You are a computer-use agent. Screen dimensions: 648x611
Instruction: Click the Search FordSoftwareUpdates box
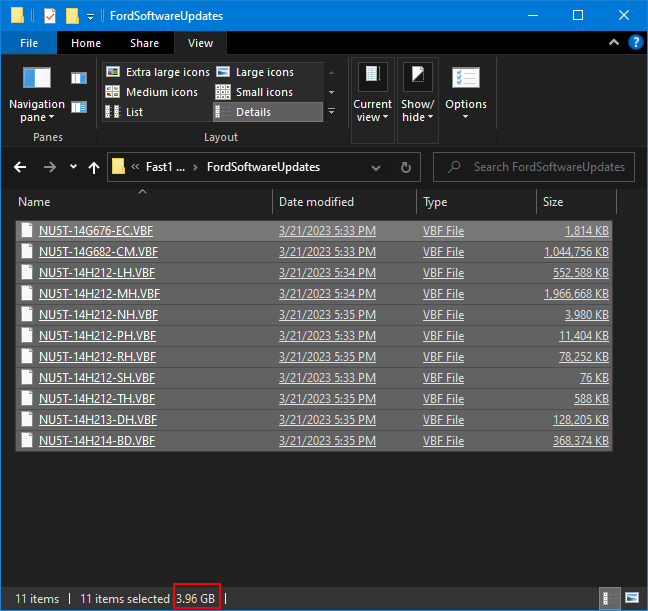coord(534,167)
